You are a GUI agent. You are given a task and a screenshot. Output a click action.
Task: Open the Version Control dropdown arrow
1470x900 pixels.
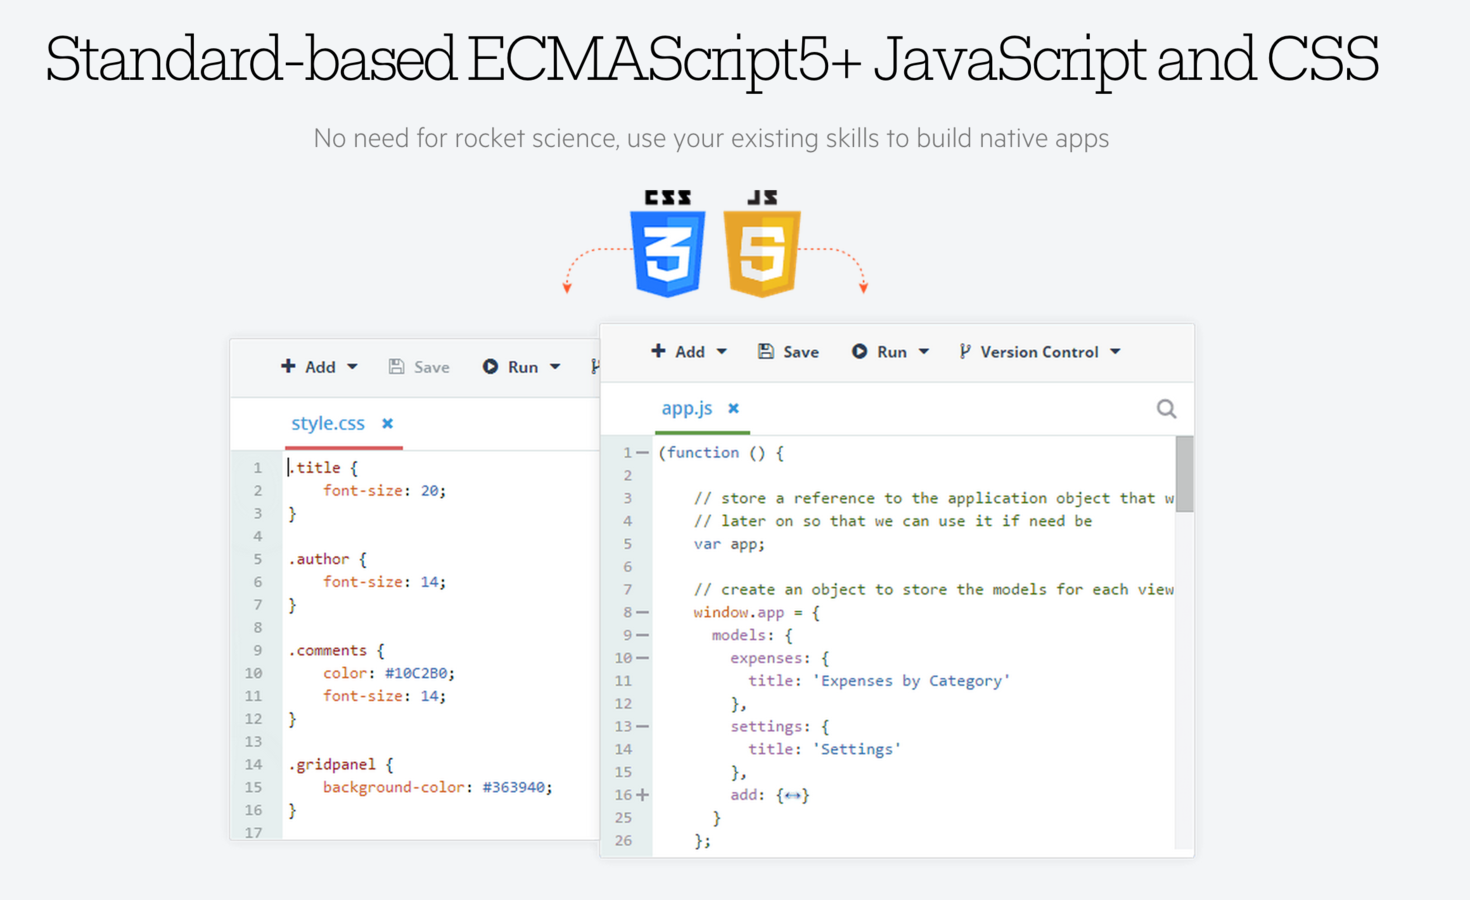pos(1115,352)
